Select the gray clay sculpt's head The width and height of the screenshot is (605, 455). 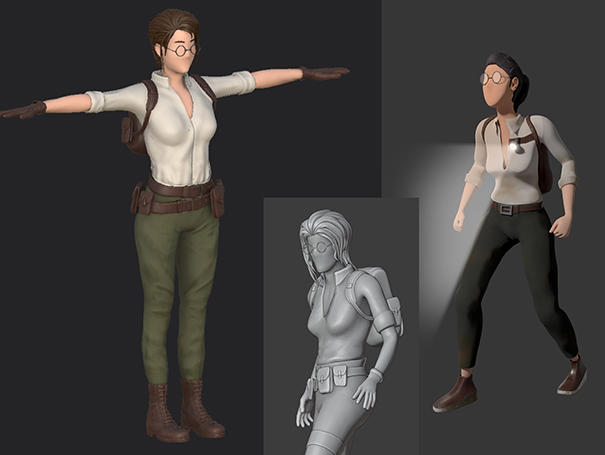tap(322, 240)
